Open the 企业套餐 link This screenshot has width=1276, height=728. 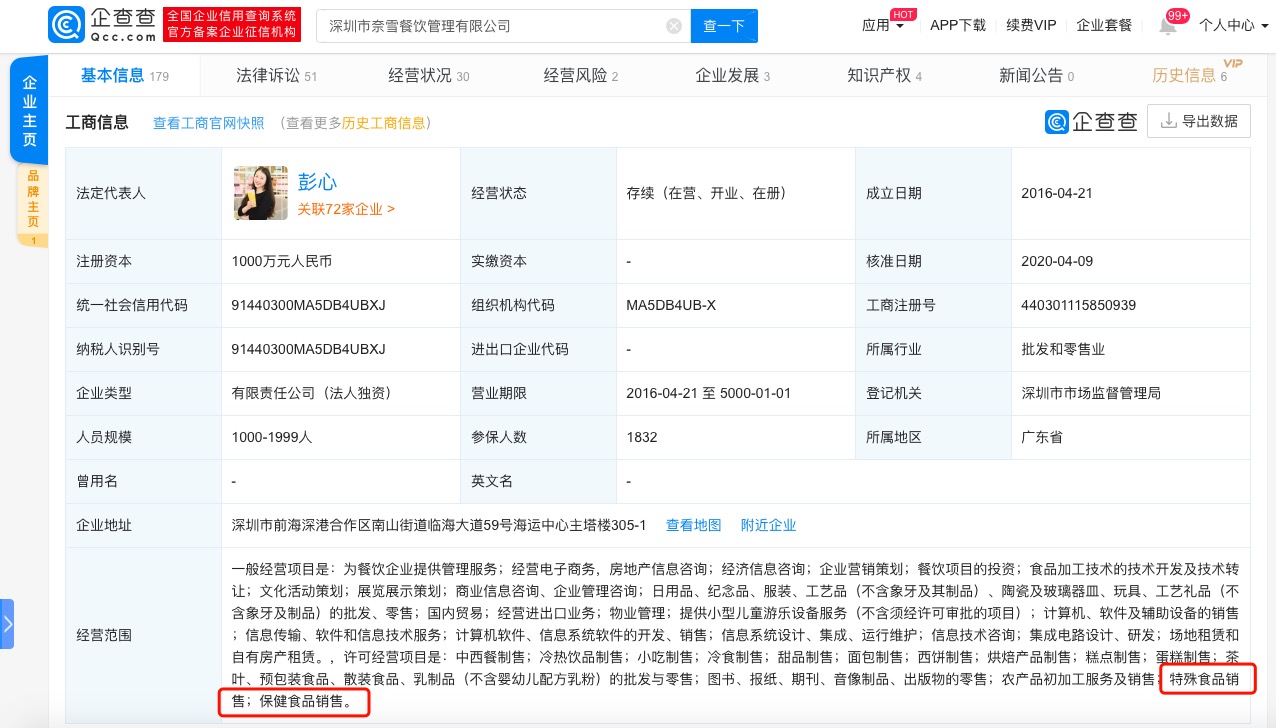tap(1104, 25)
